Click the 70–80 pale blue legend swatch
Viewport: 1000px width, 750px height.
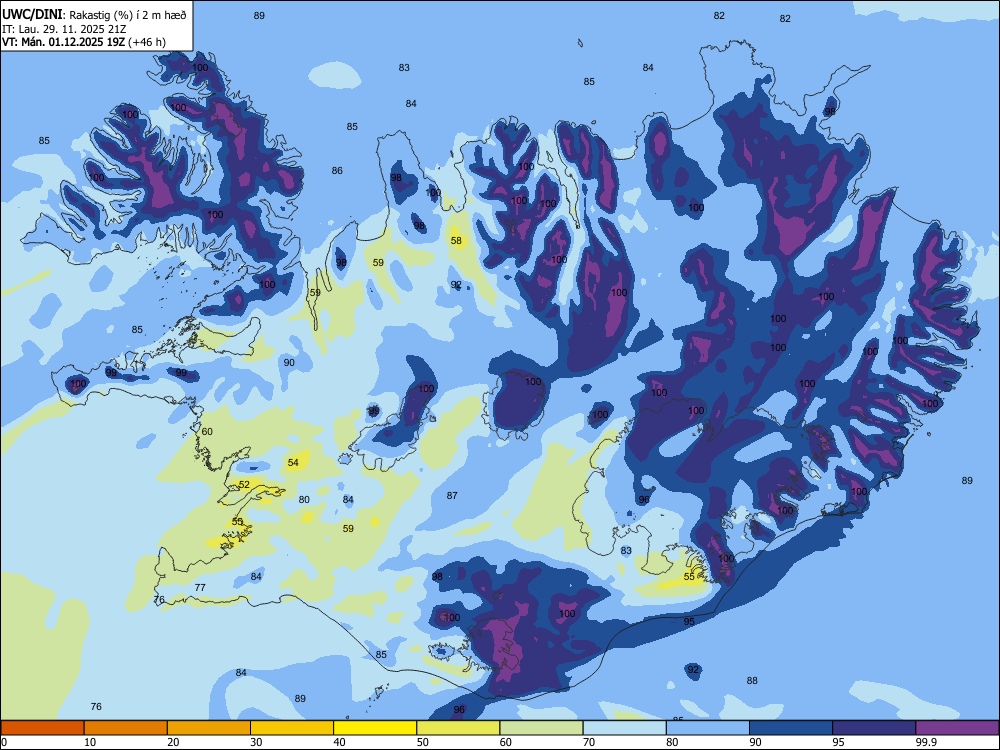tap(624, 728)
